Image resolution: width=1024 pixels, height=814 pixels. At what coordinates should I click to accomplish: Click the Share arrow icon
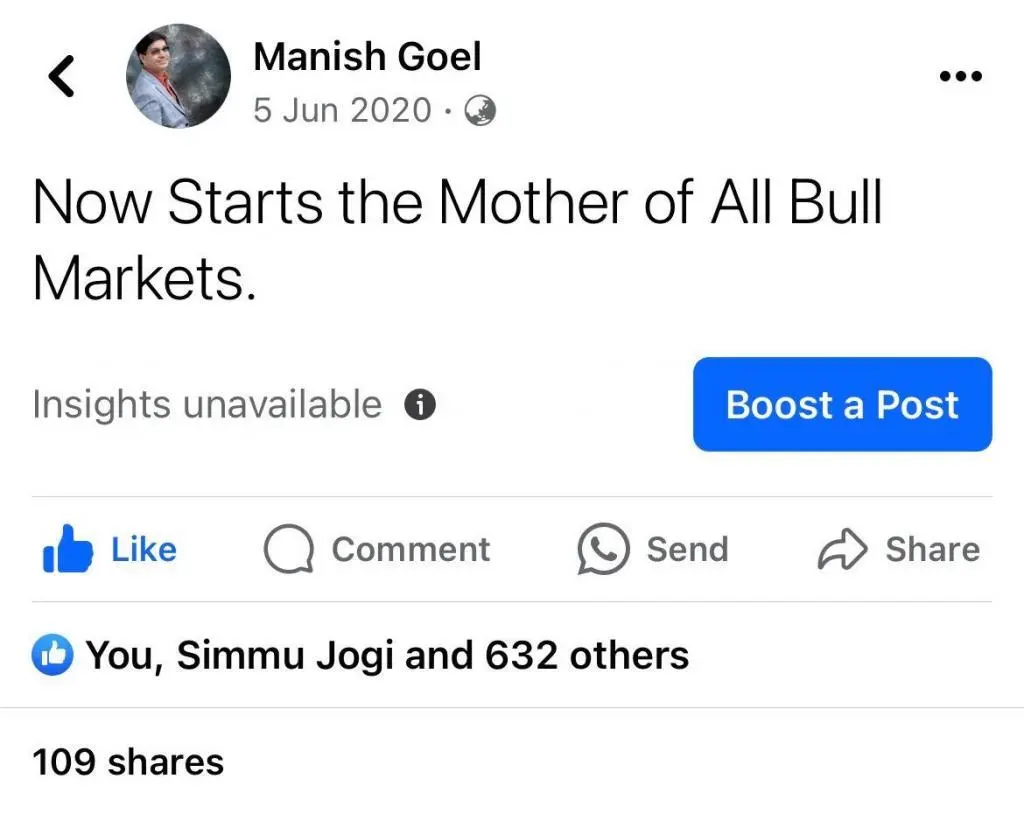point(842,550)
